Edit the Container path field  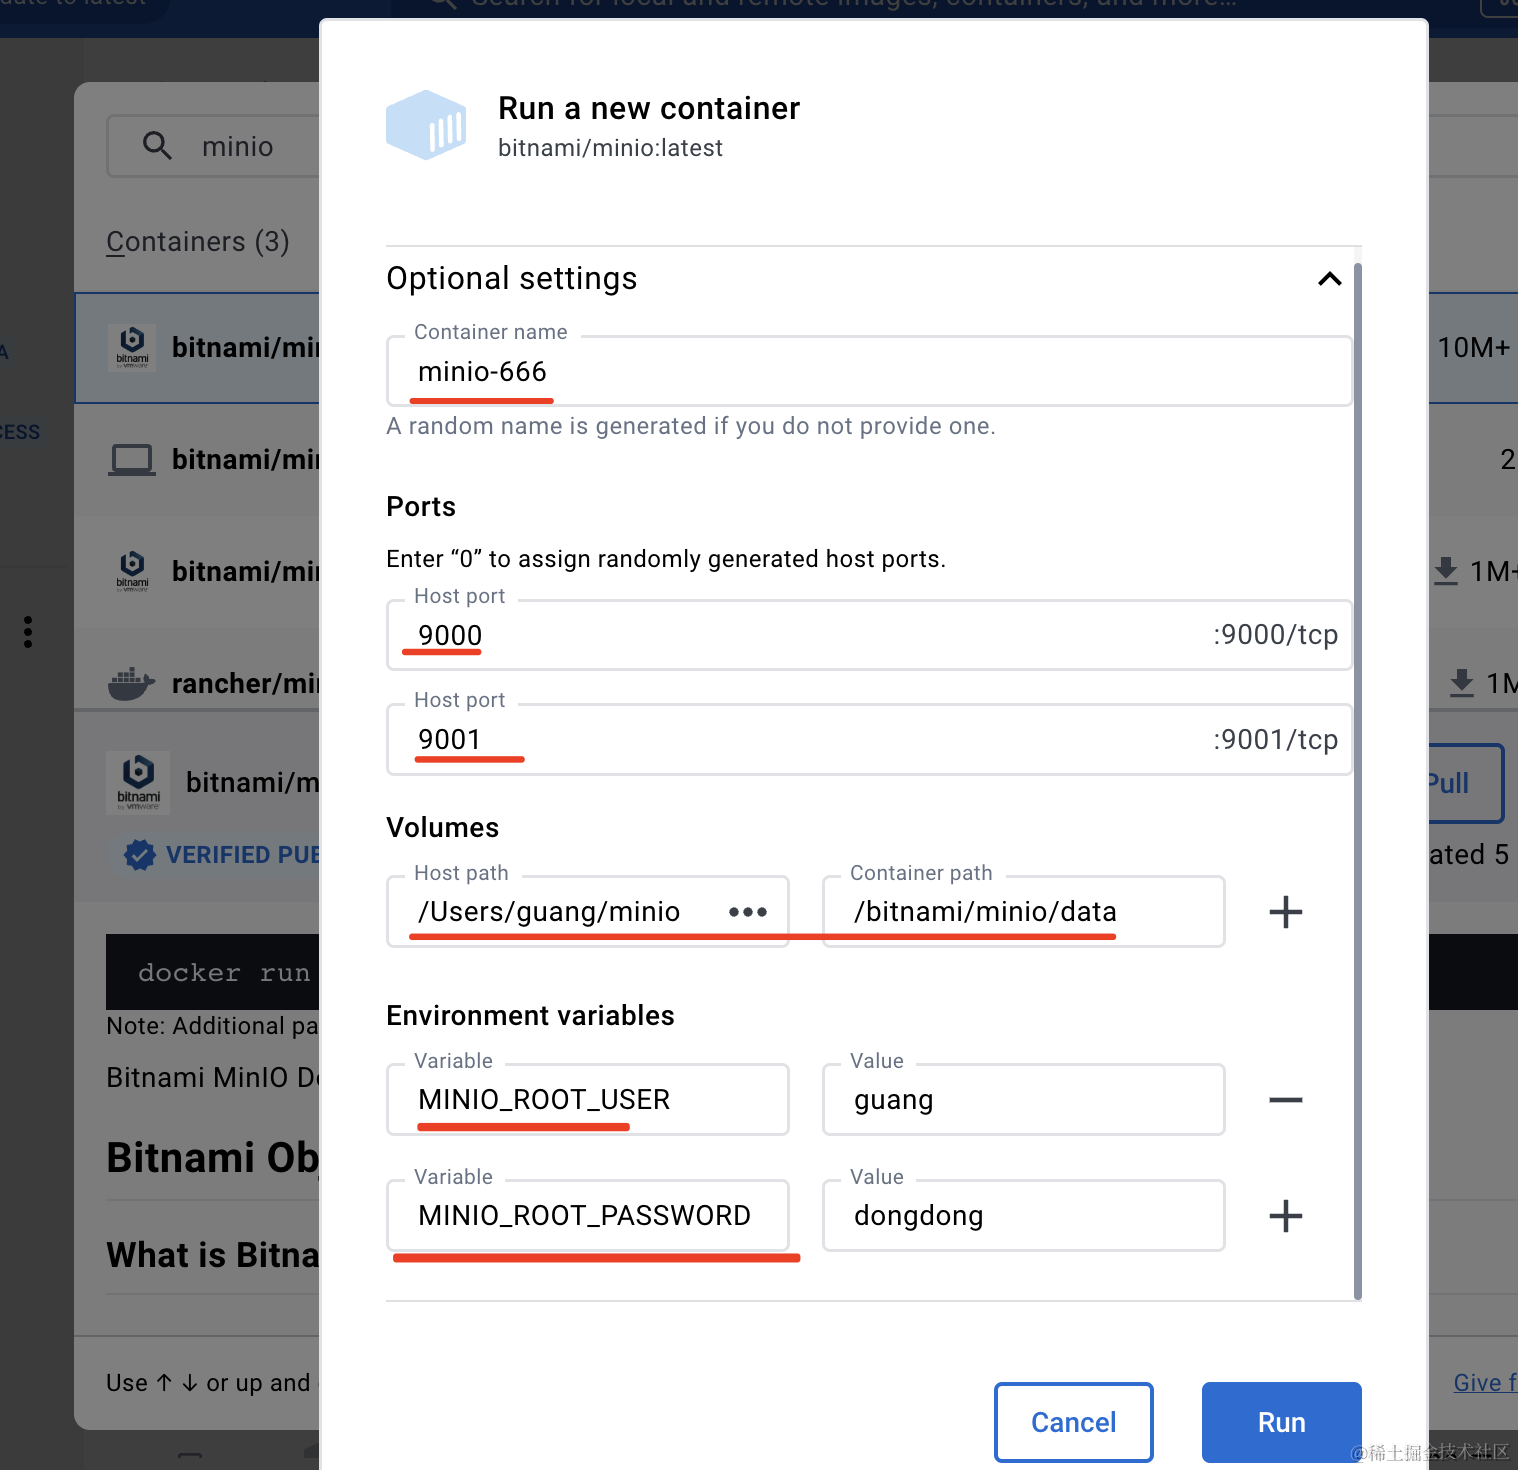[1022, 912]
